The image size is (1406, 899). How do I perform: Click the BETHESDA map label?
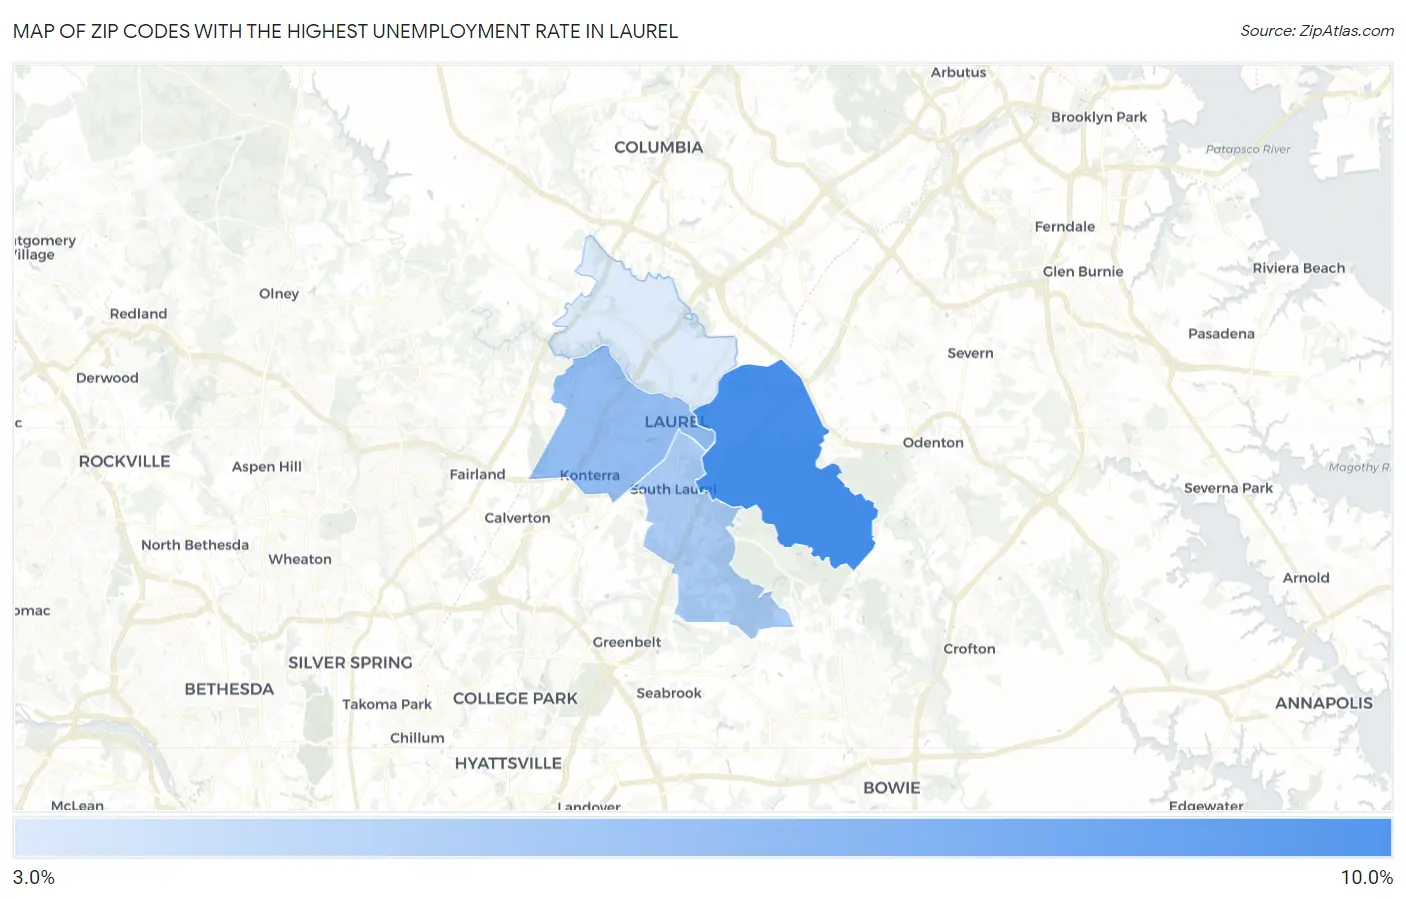(229, 689)
